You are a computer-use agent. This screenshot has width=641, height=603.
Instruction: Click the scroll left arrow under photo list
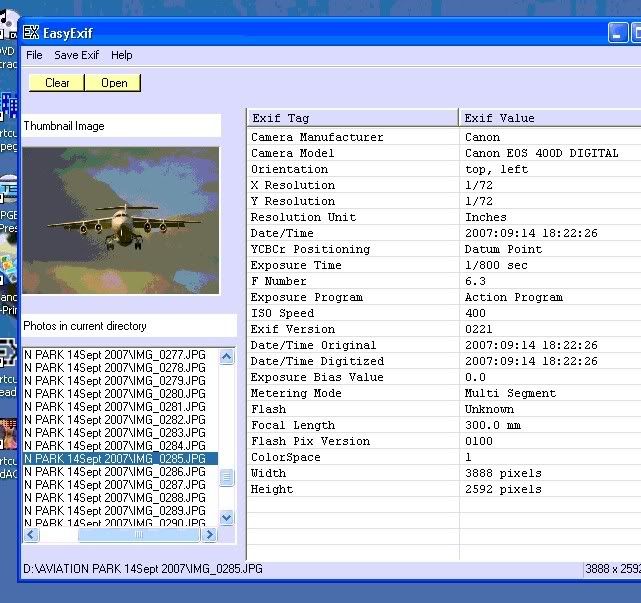point(31,535)
